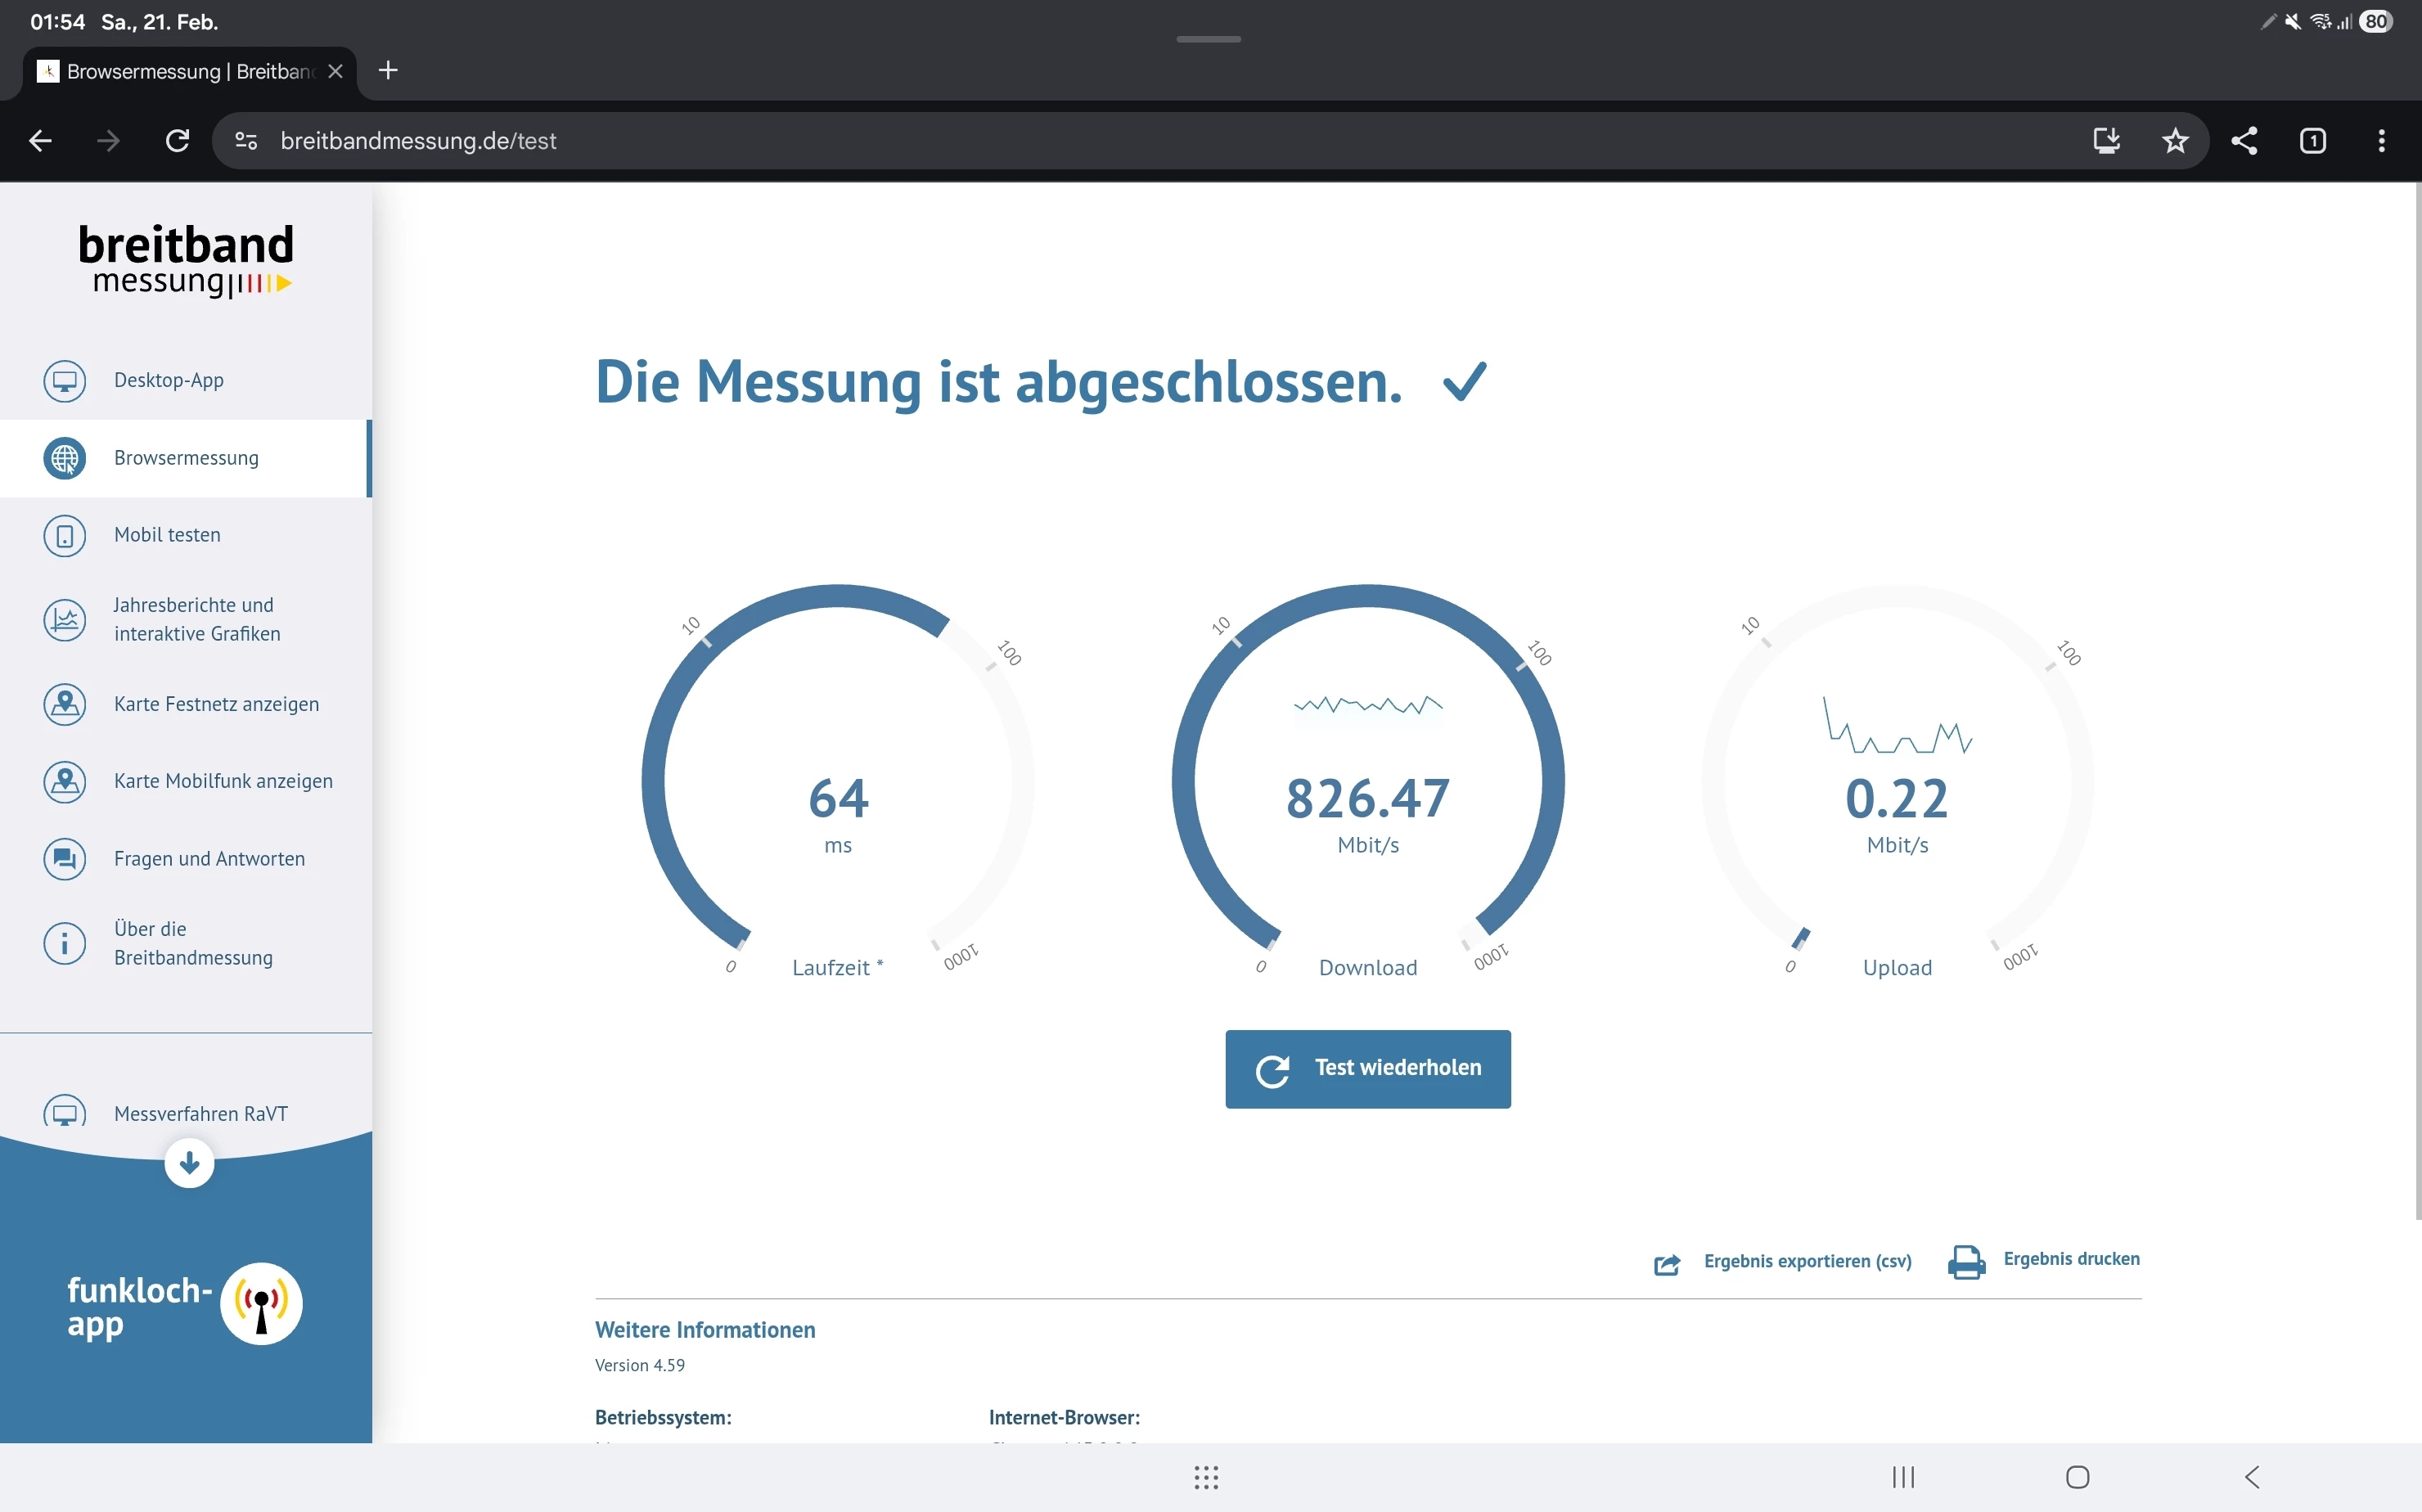Open Jahresberichte und interaktive Grafiken chart icon

point(65,619)
